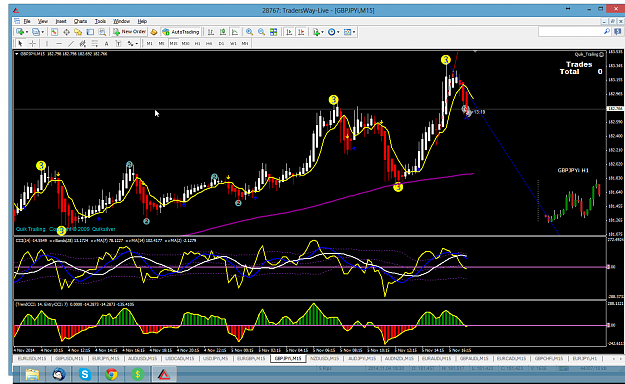The image size is (625, 384).
Task: Switch to the EURUSD,M15 chart tab
Action: tap(32, 358)
